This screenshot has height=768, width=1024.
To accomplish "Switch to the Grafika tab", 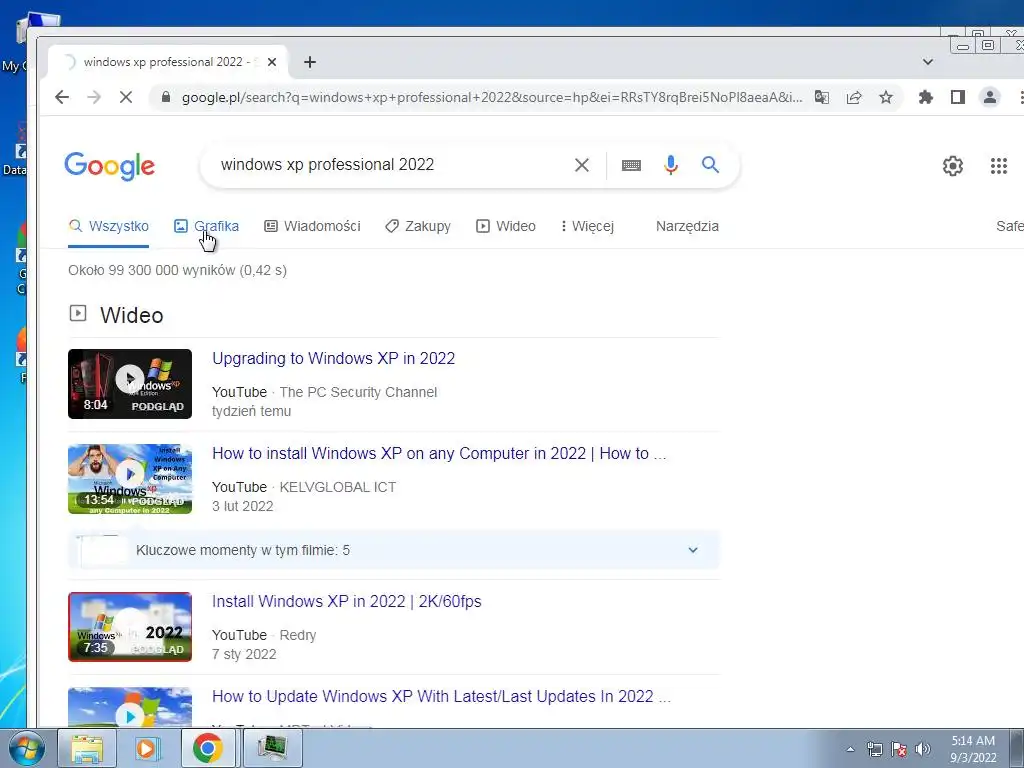I will coord(206,226).
